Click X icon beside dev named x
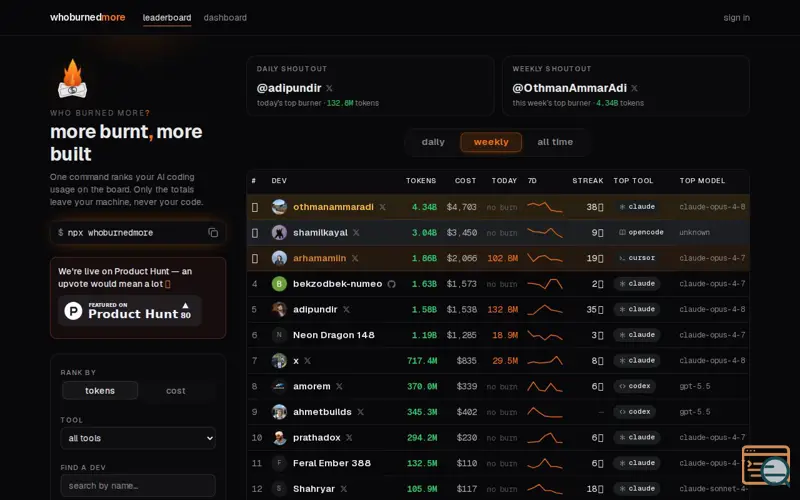 coord(307,361)
